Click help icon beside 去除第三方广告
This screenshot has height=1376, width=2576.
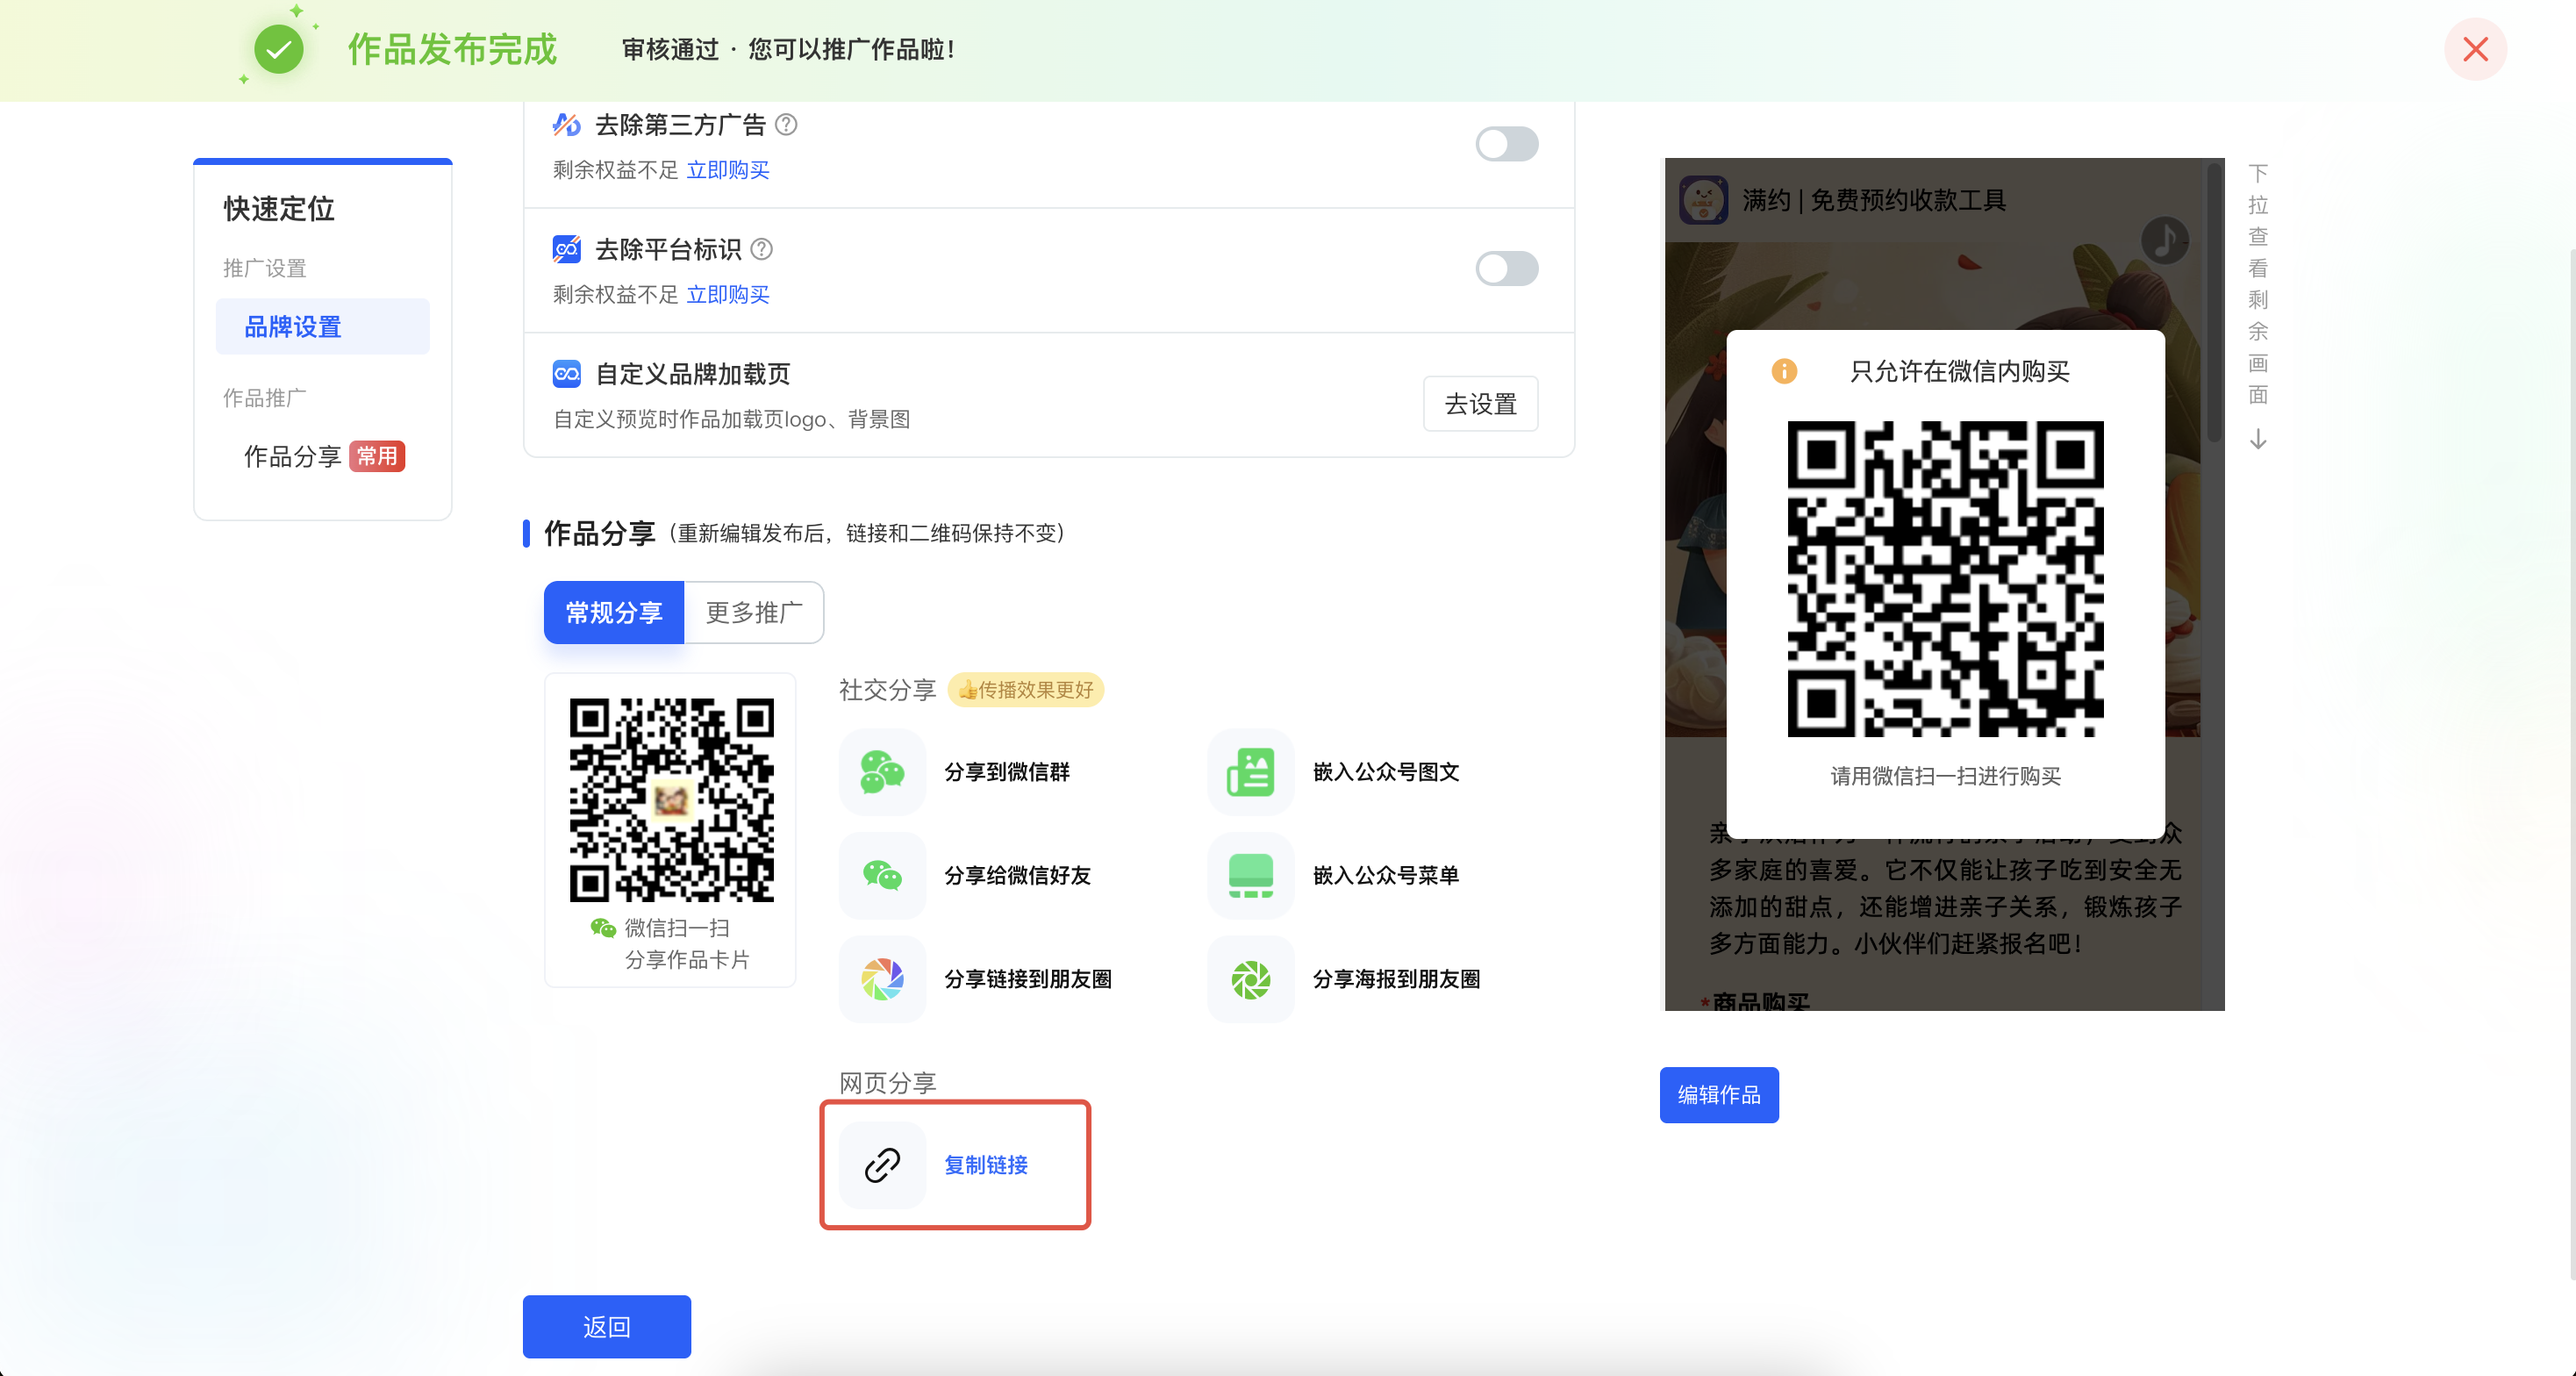click(787, 125)
